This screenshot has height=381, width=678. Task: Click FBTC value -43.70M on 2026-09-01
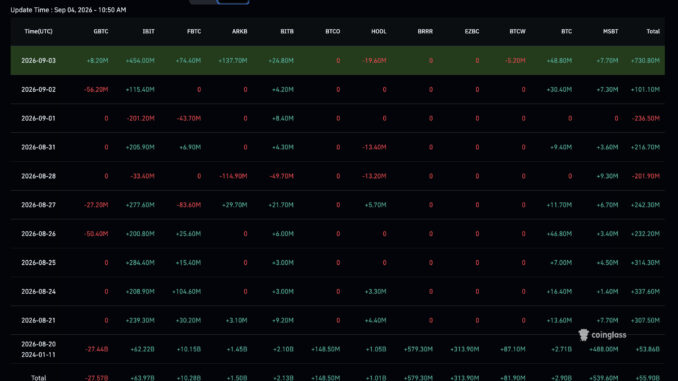point(189,118)
